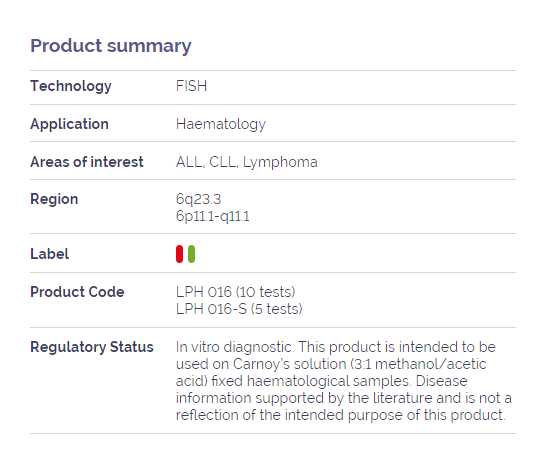Click the Region row label
Screen dimensions: 537x468
tap(54, 199)
